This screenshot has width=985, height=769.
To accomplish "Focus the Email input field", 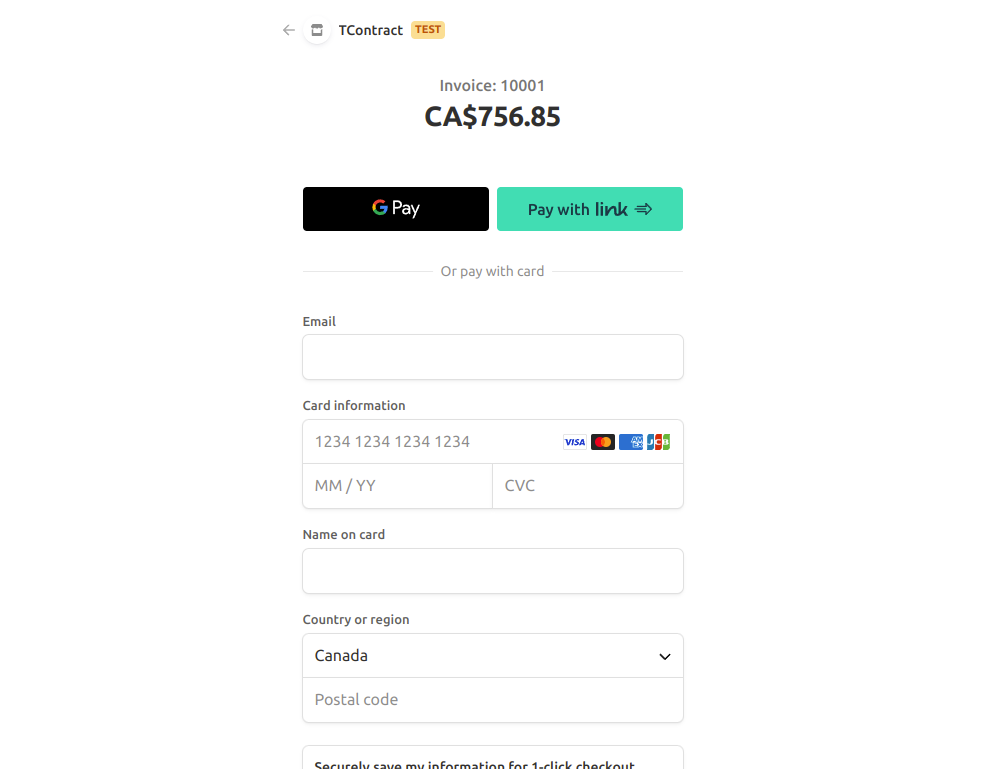I will [493, 357].
